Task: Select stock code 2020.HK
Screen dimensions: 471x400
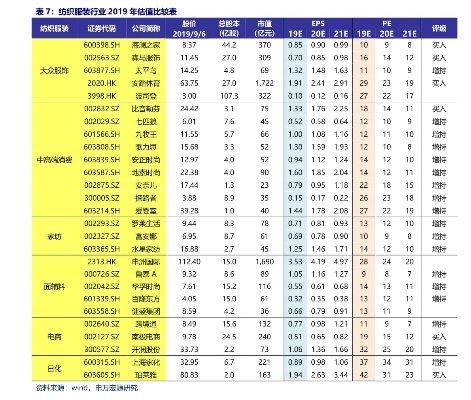Action: (x=102, y=83)
